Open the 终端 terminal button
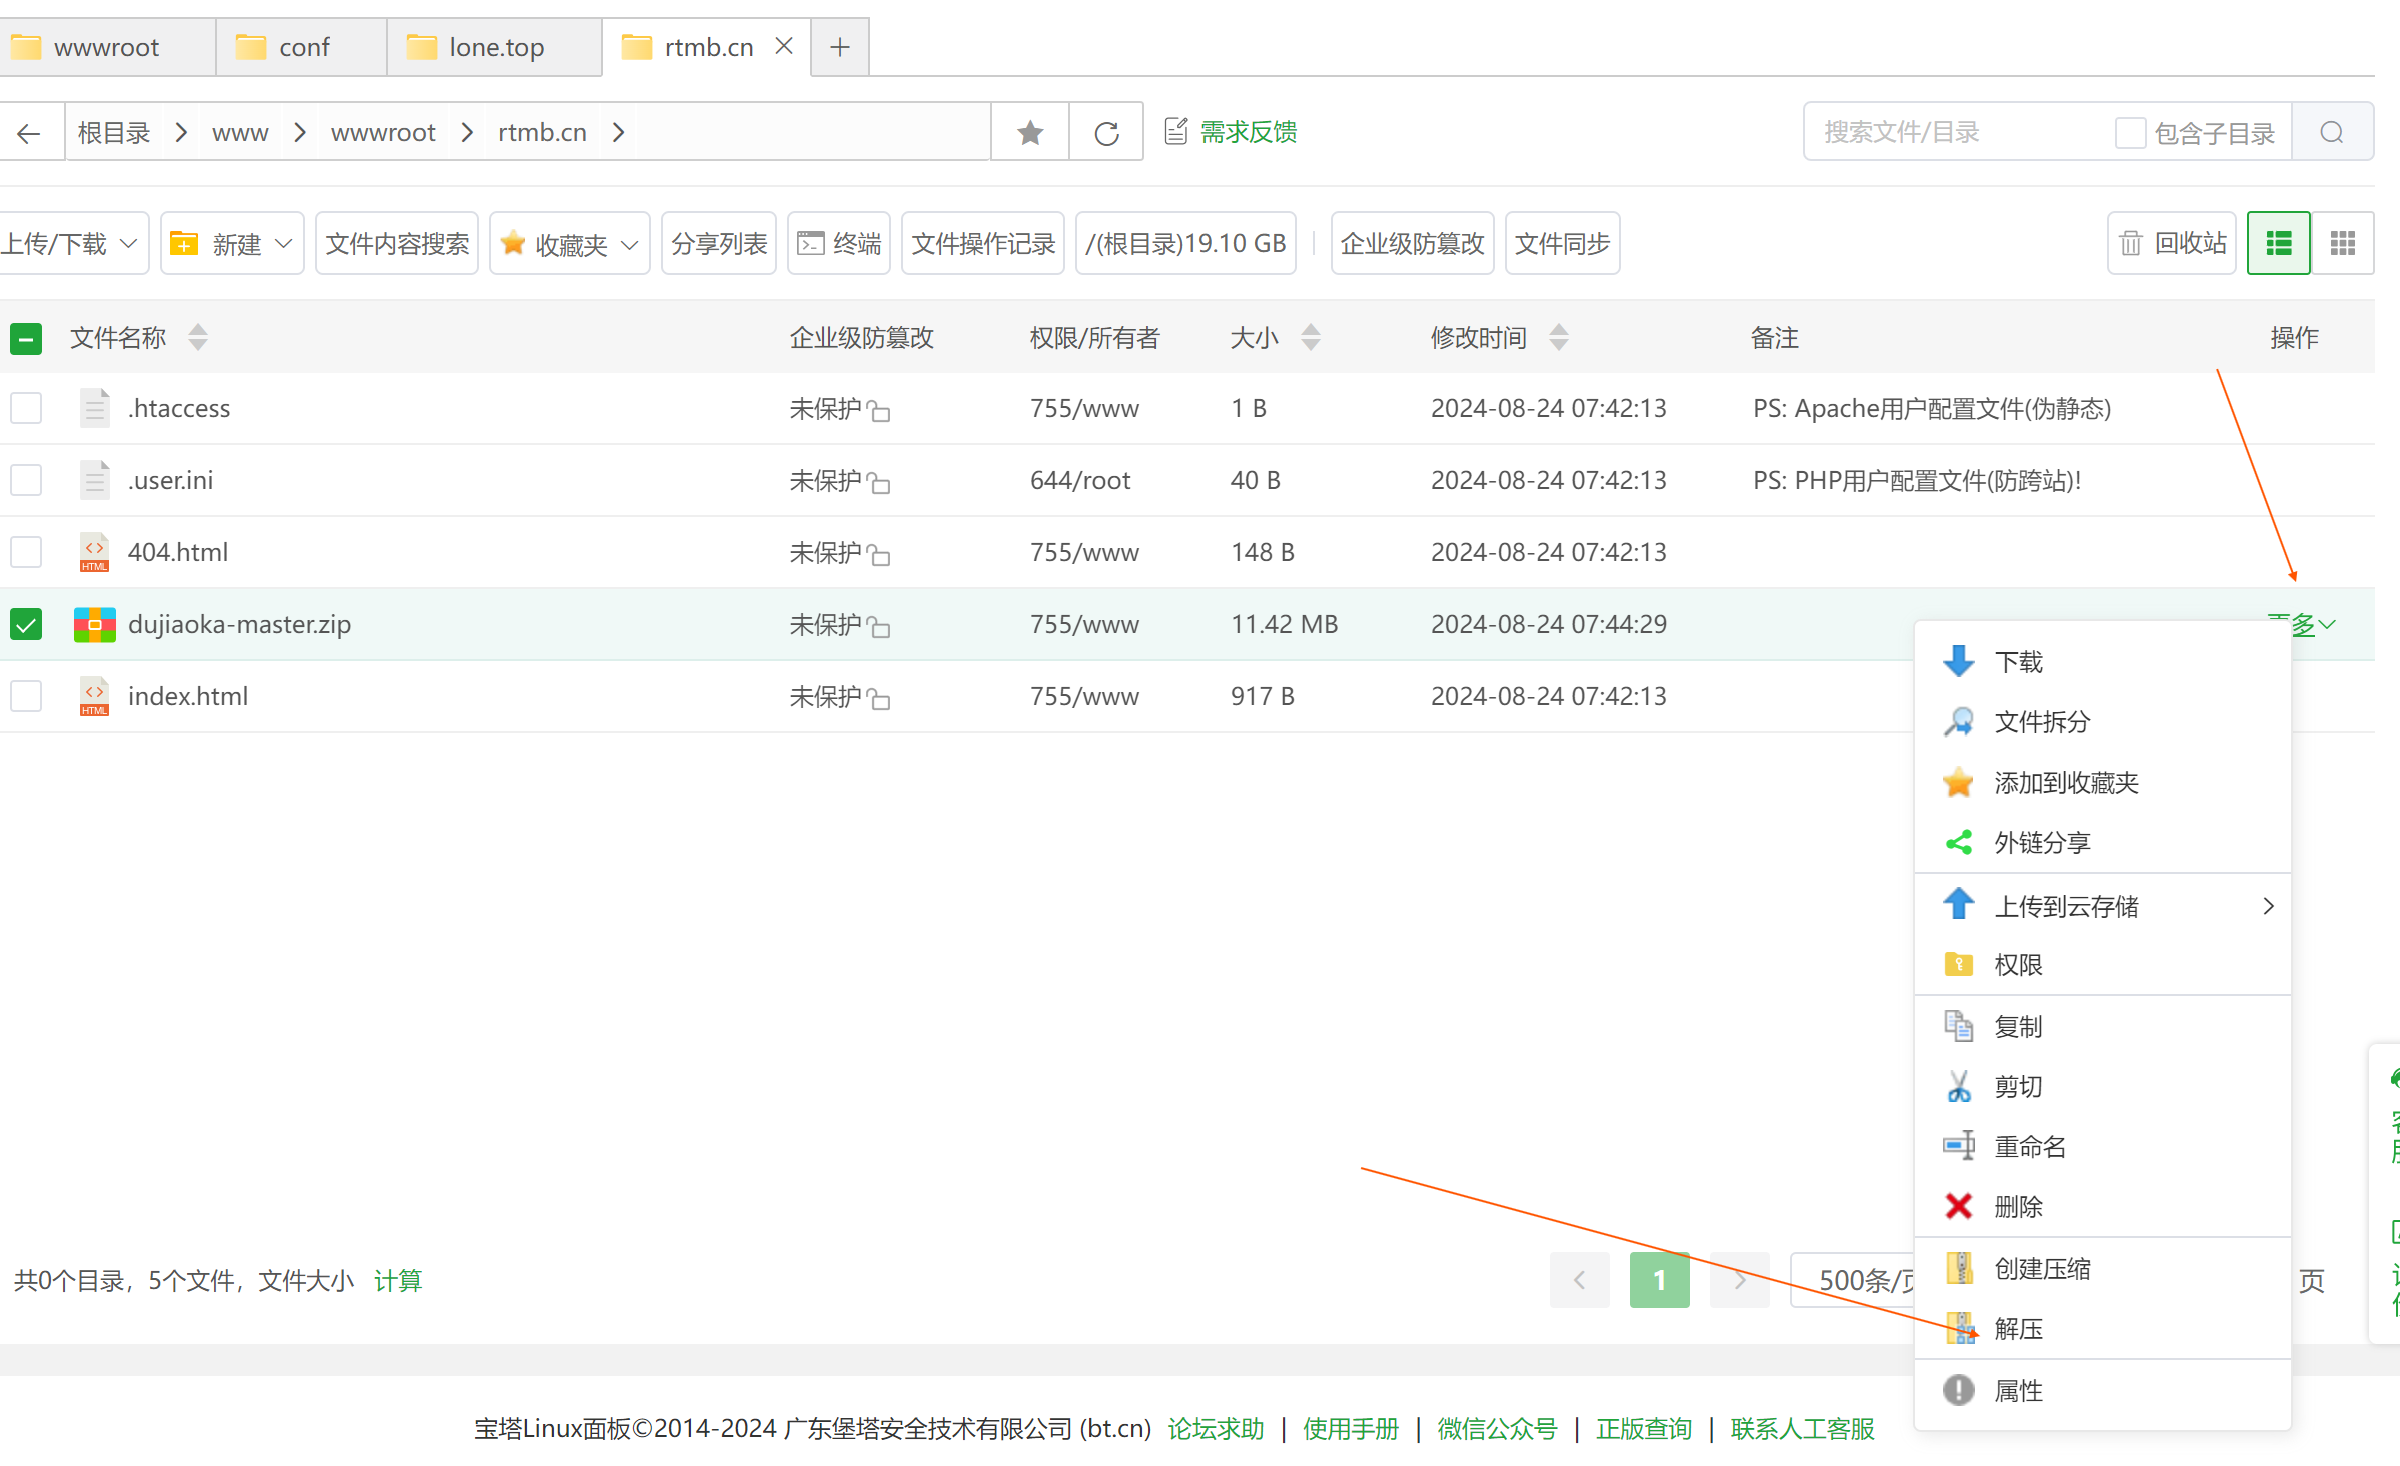Screen dimensions: 2400x1466 pos(839,243)
